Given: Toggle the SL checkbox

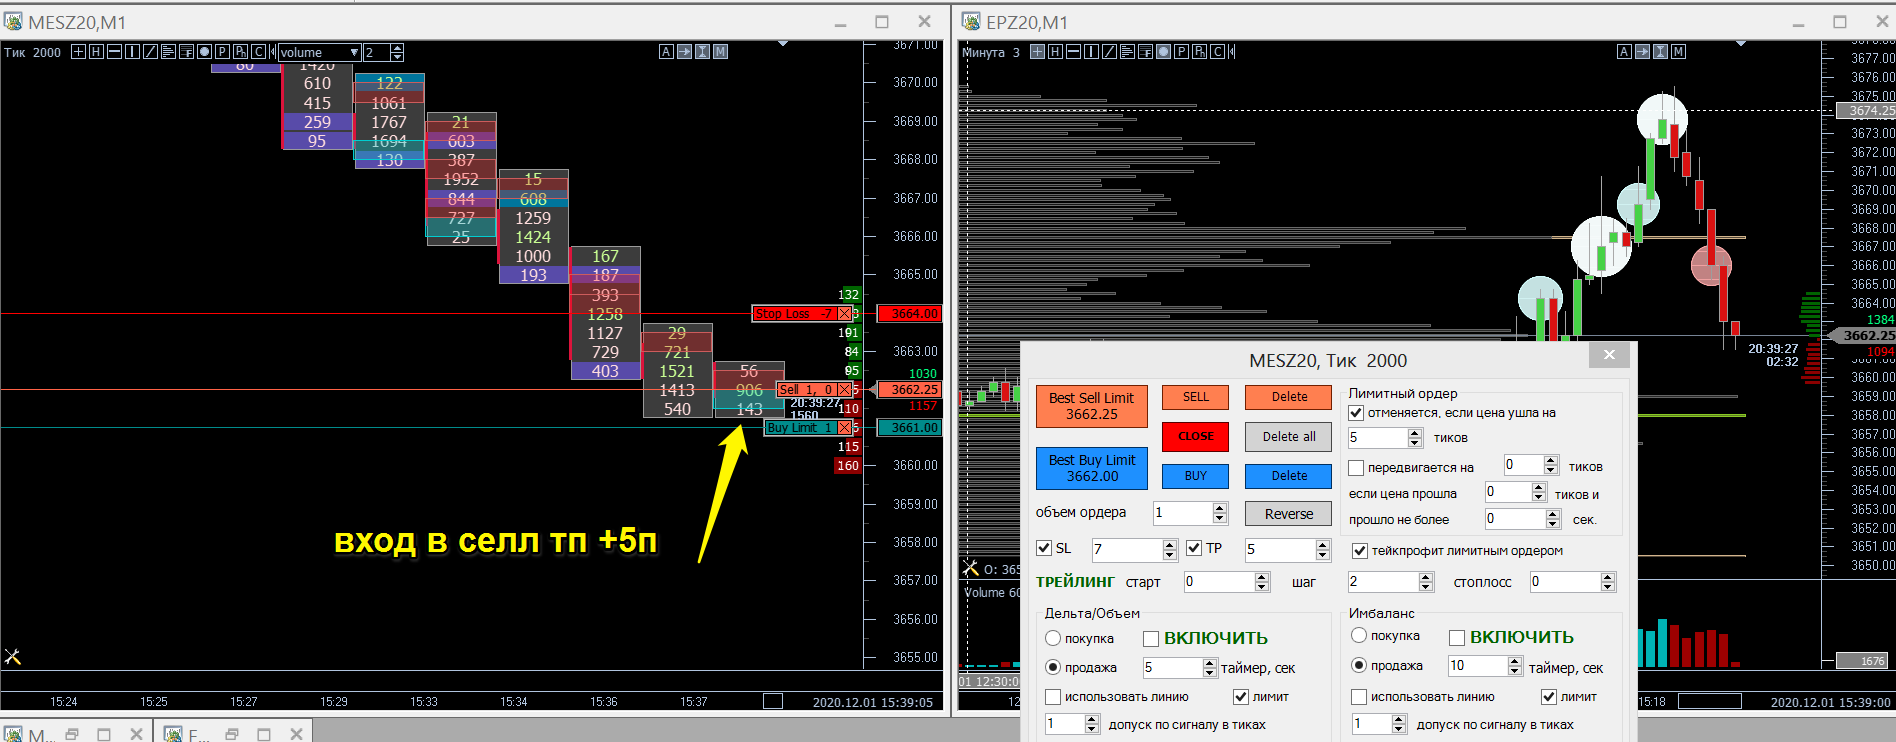Looking at the screenshot, I should pyautogui.click(x=1044, y=548).
